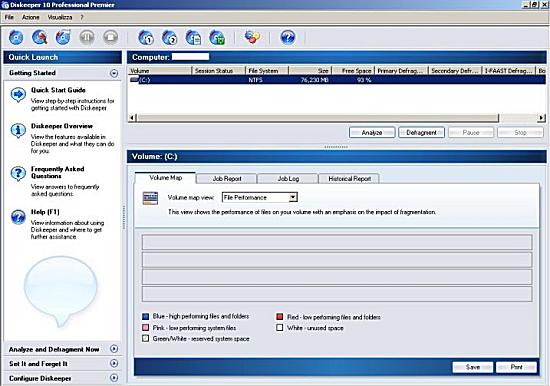Expand the Set It and Forget It section
The height and width of the screenshot is (386, 550).
(x=114, y=363)
